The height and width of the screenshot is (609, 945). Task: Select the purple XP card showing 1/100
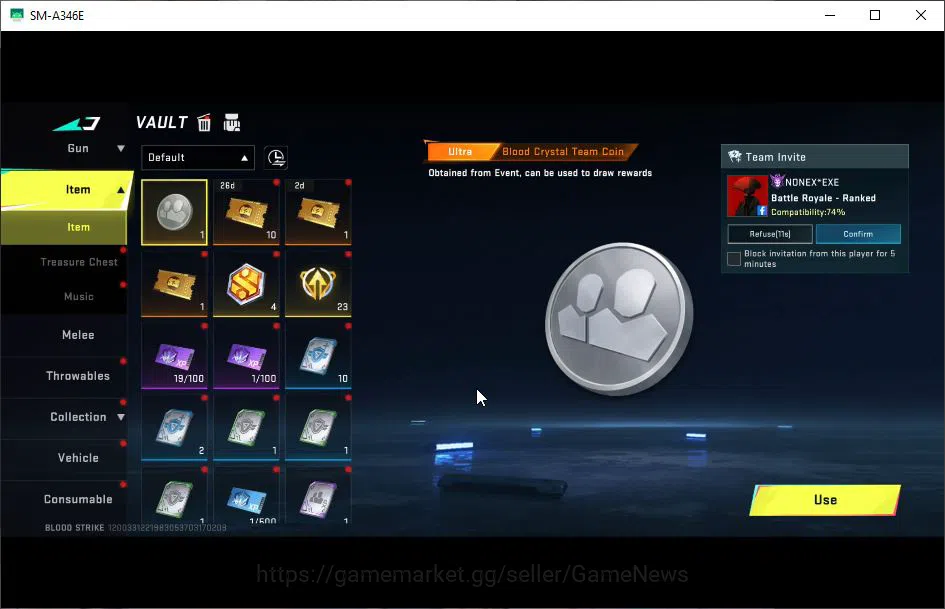tap(246, 356)
